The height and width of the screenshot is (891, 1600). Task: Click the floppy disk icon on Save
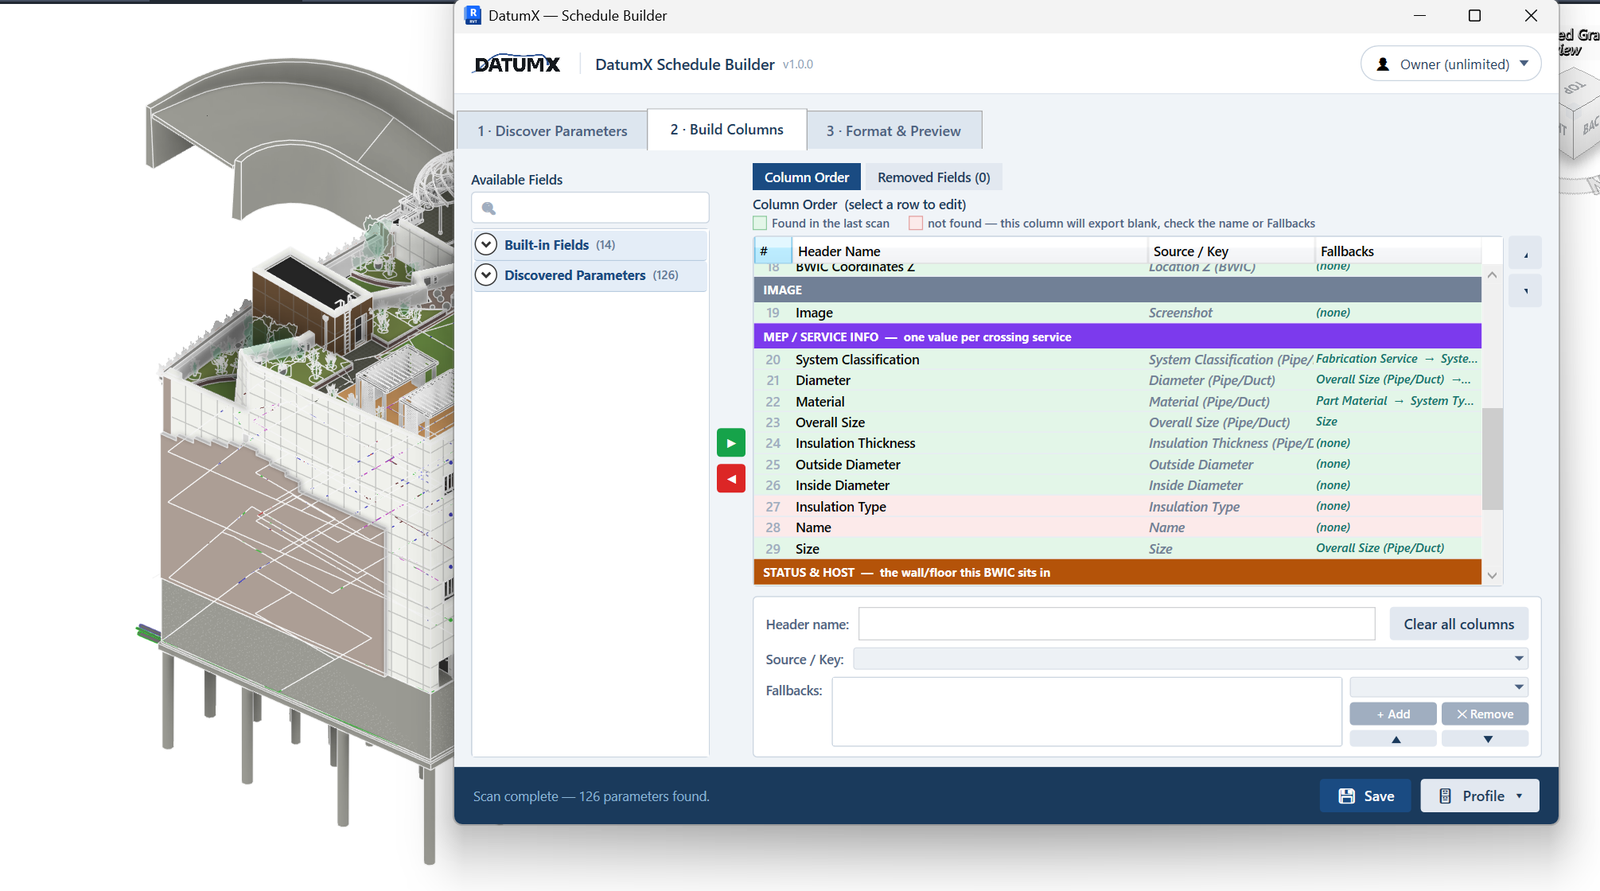coord(1347,796)
